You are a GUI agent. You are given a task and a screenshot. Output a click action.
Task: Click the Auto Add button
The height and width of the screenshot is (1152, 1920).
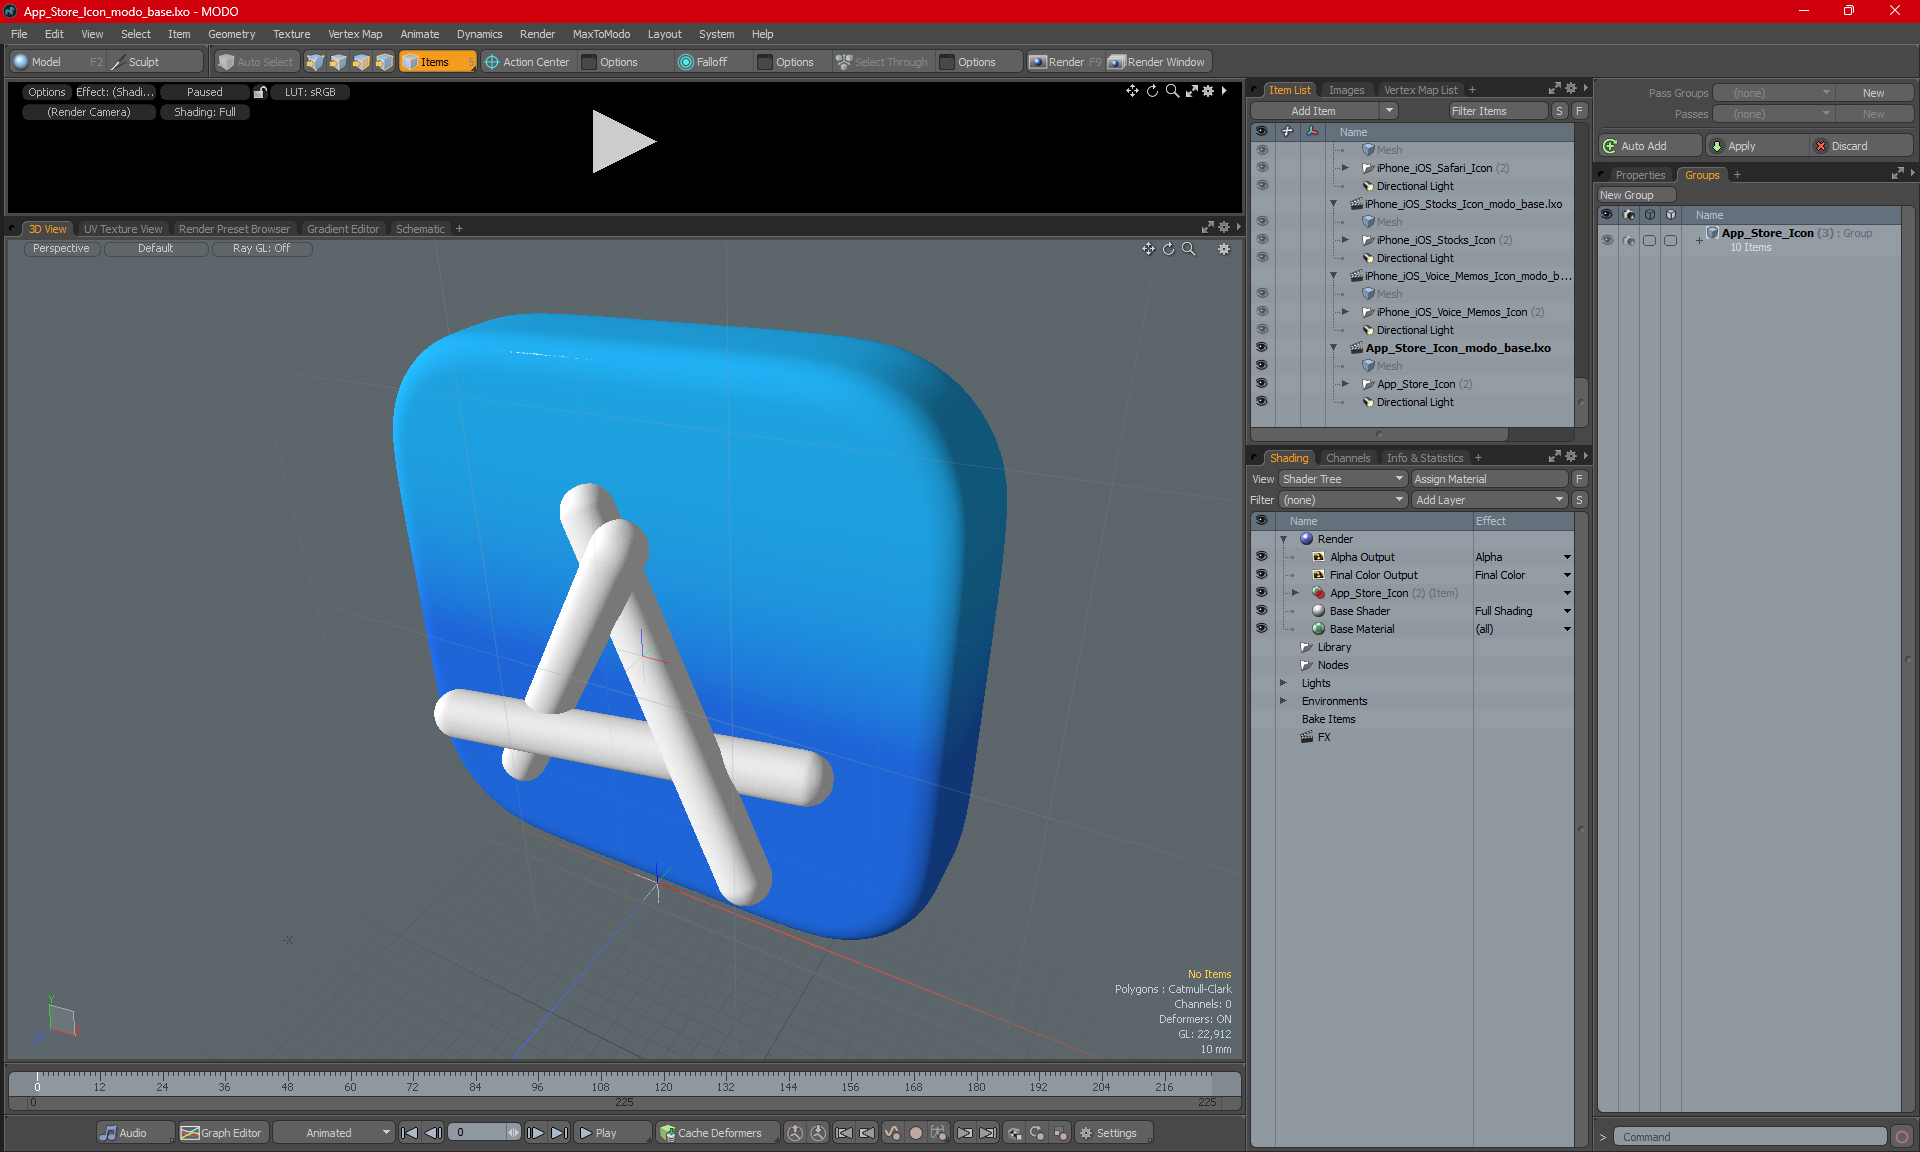[1643, 146]
